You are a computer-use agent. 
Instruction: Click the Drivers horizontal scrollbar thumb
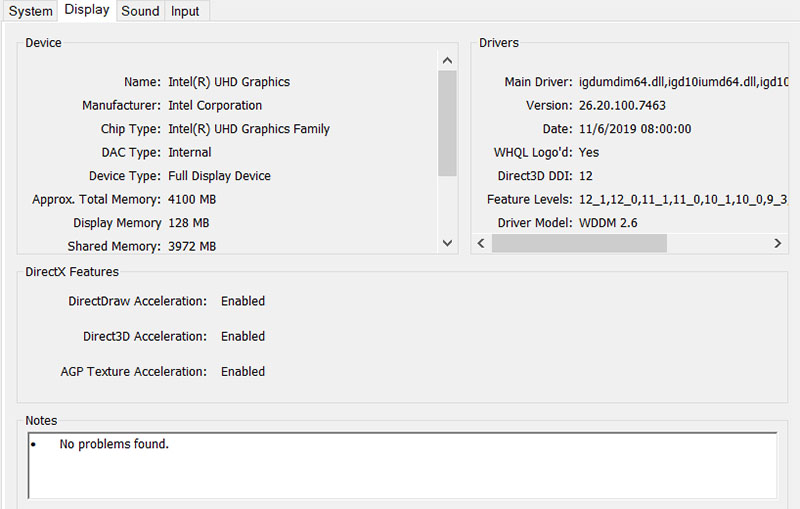tap(579, 243)
